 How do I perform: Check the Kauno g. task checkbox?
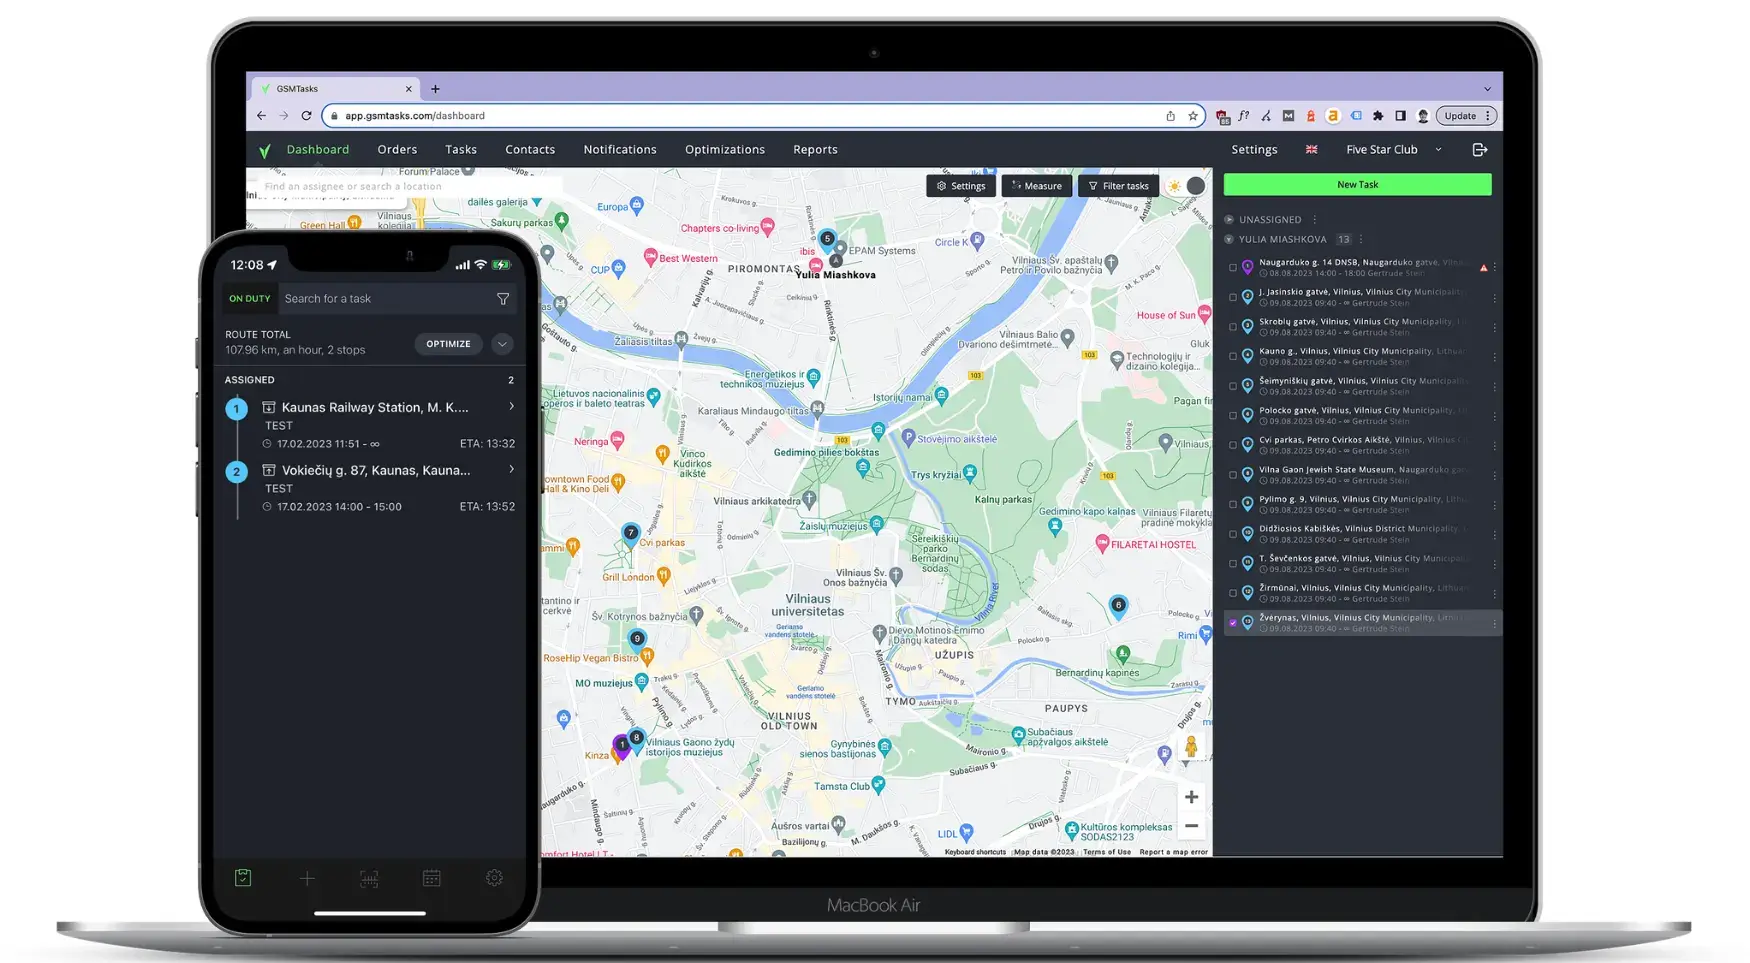point(1232,356)
